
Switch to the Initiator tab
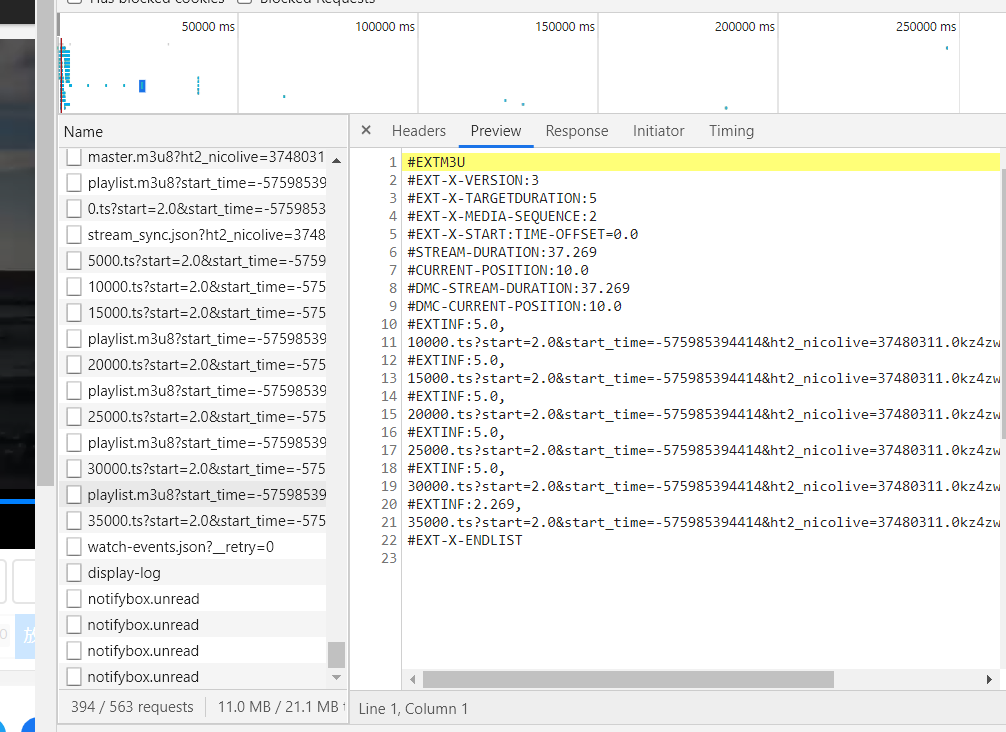pyautogui.click(x=658, y=131)
